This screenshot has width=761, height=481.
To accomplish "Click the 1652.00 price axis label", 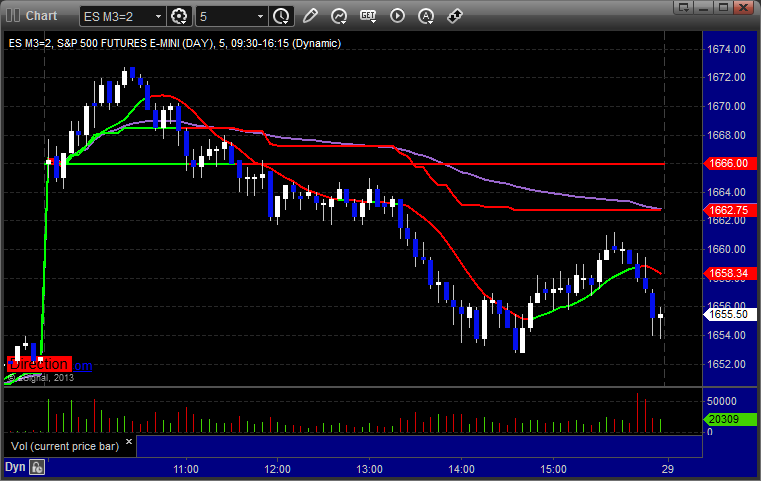I will 726,364.
